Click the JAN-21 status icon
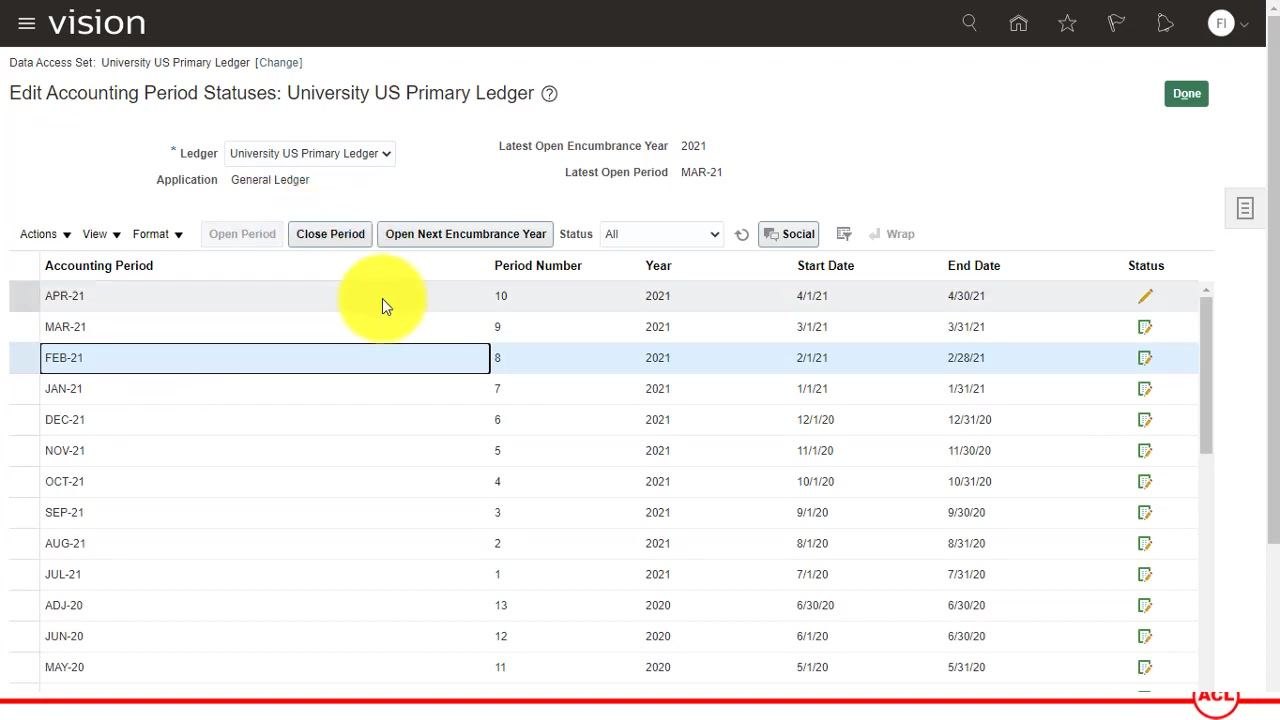Viewport: 1280px width, 720px height. (x=1145, y=389)
